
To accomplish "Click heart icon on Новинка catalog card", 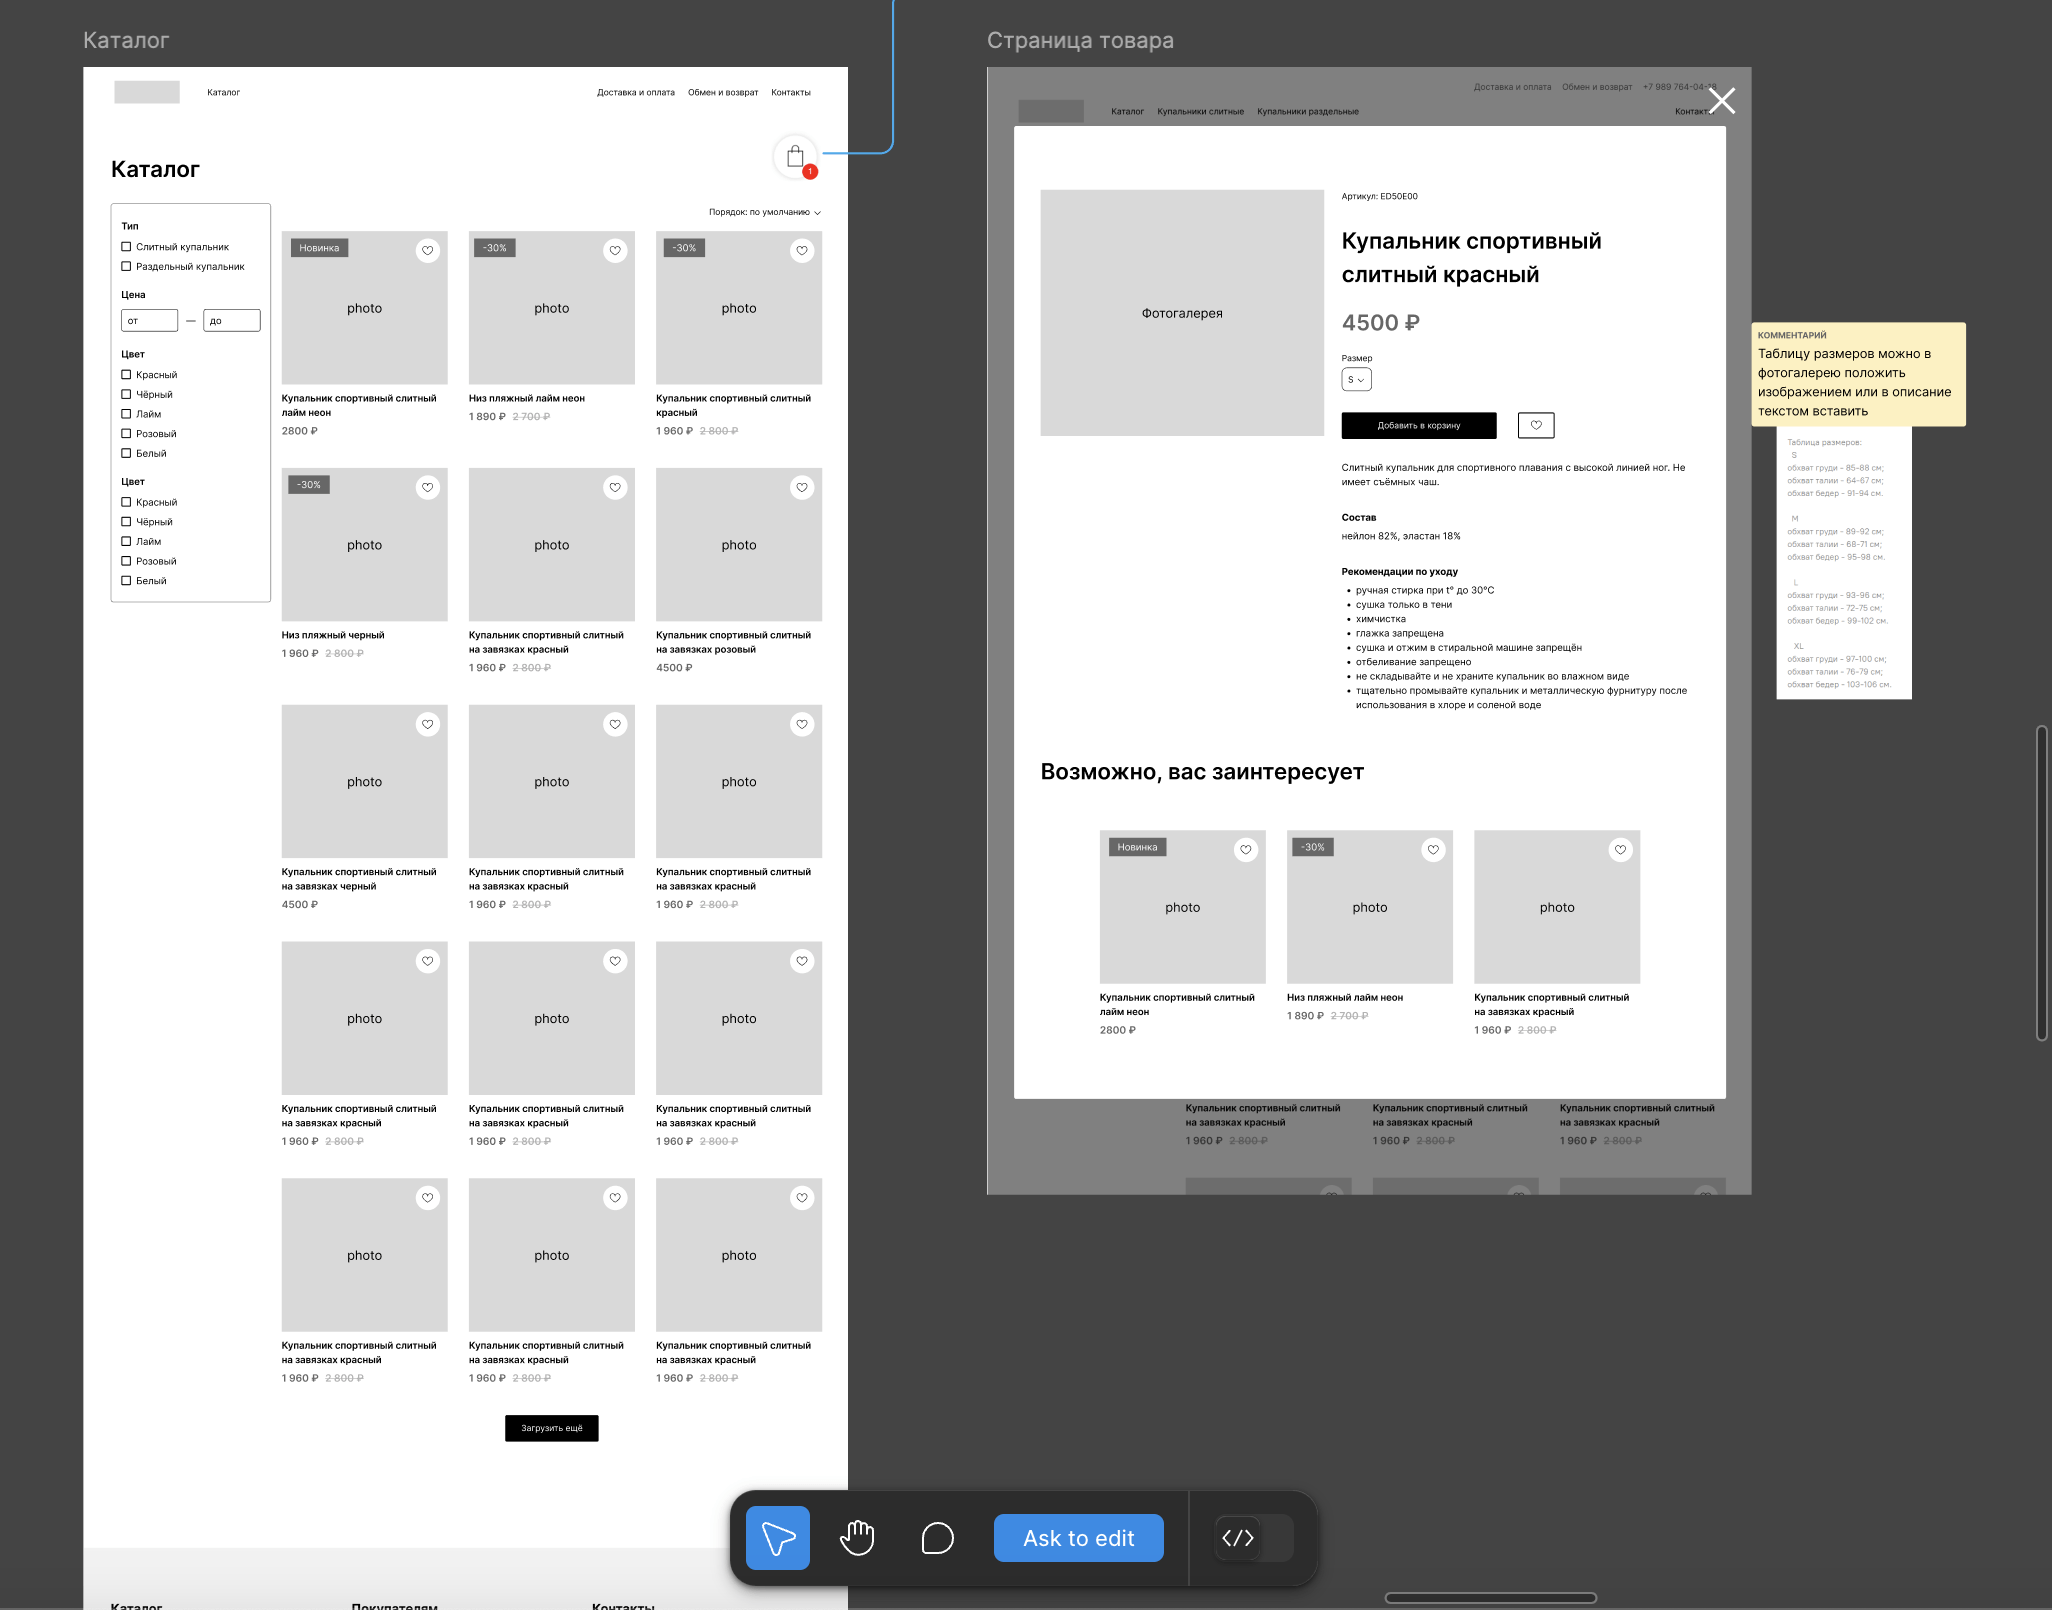I will 428,251.
